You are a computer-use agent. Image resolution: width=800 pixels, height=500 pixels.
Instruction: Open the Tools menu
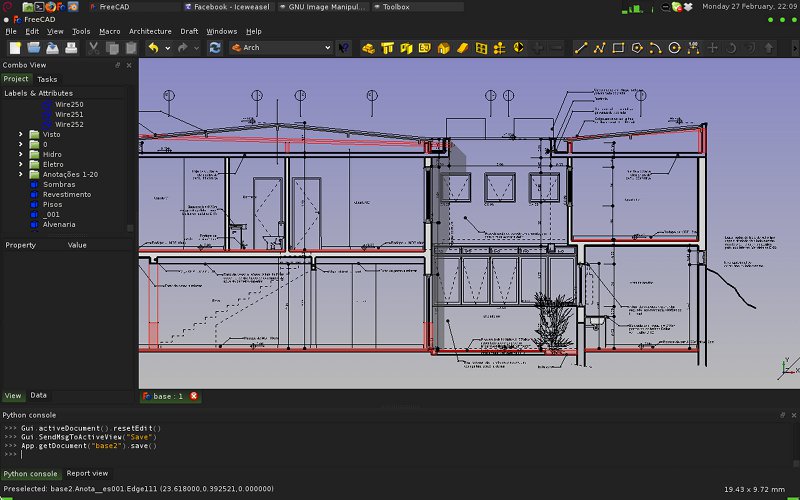81,31
